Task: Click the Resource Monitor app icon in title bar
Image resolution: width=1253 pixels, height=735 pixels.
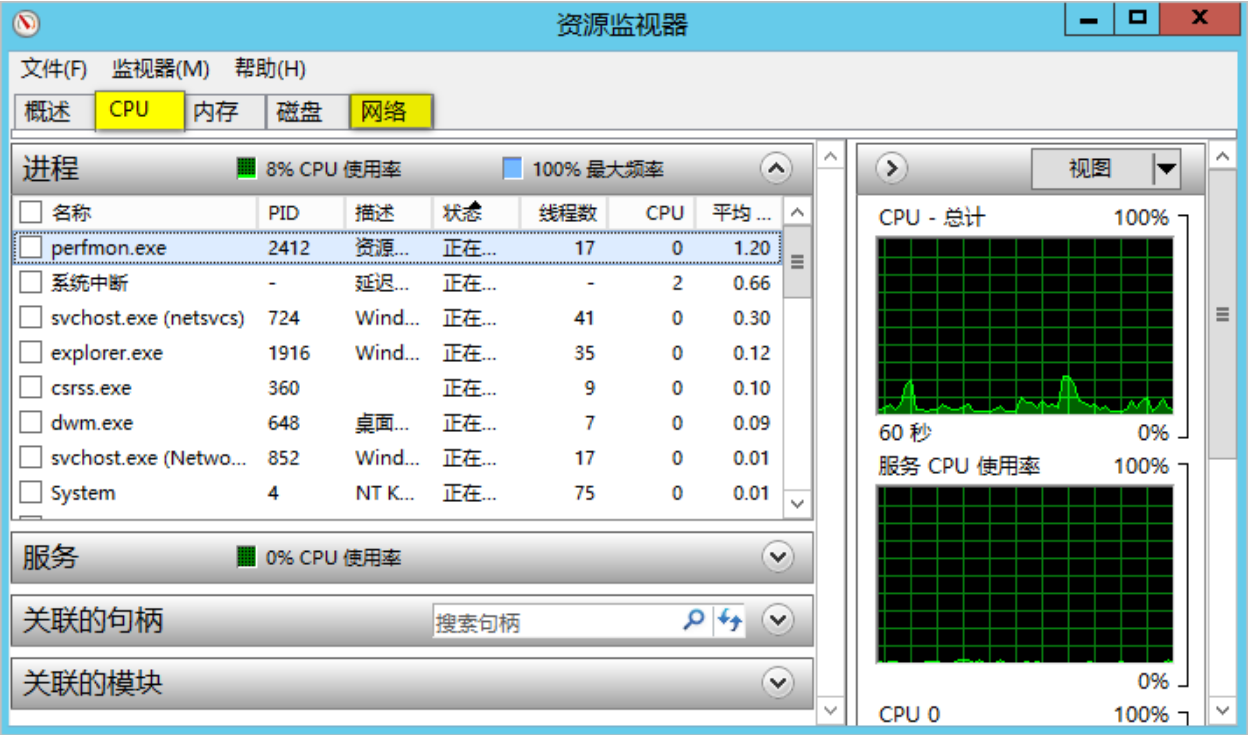Action: (29, 22)
